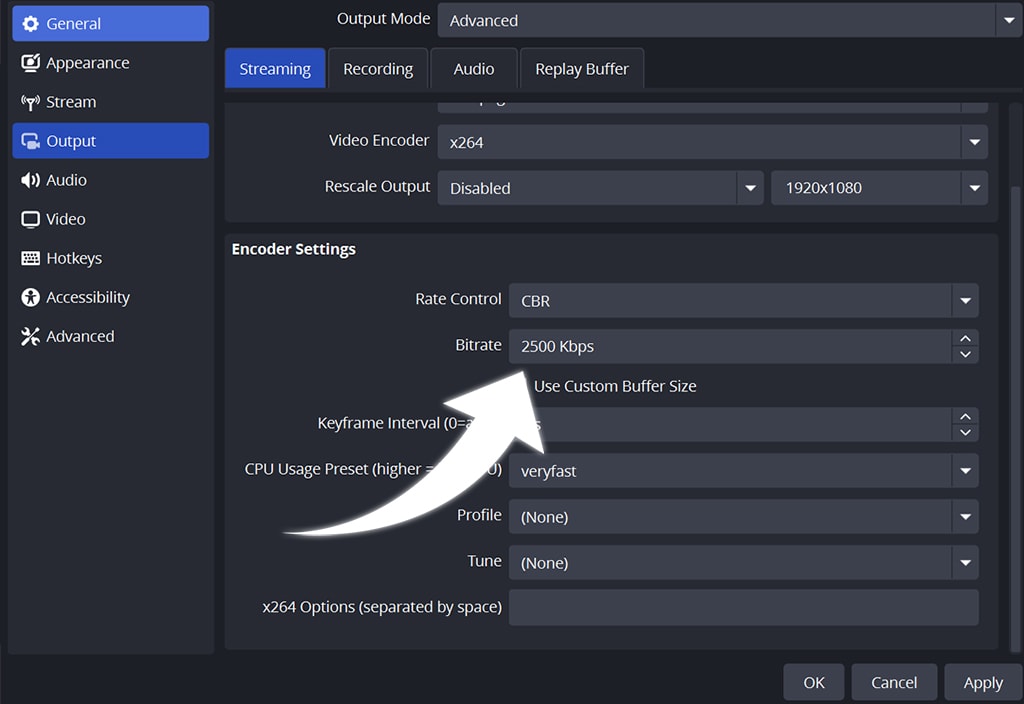Open the Output Mode dropdown
The image size is (1024, 704).
[x=1006, y=19]
